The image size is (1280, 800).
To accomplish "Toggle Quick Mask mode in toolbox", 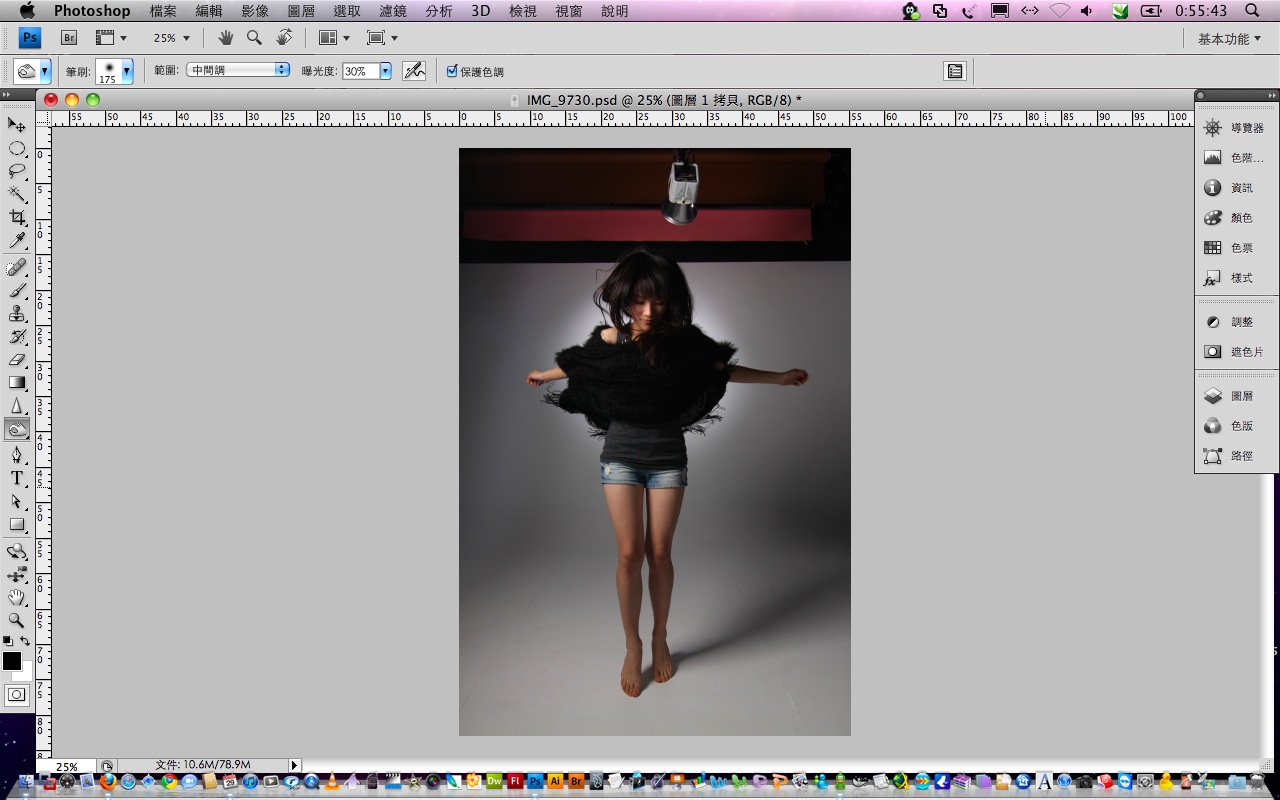I will (x=17, y=695).
